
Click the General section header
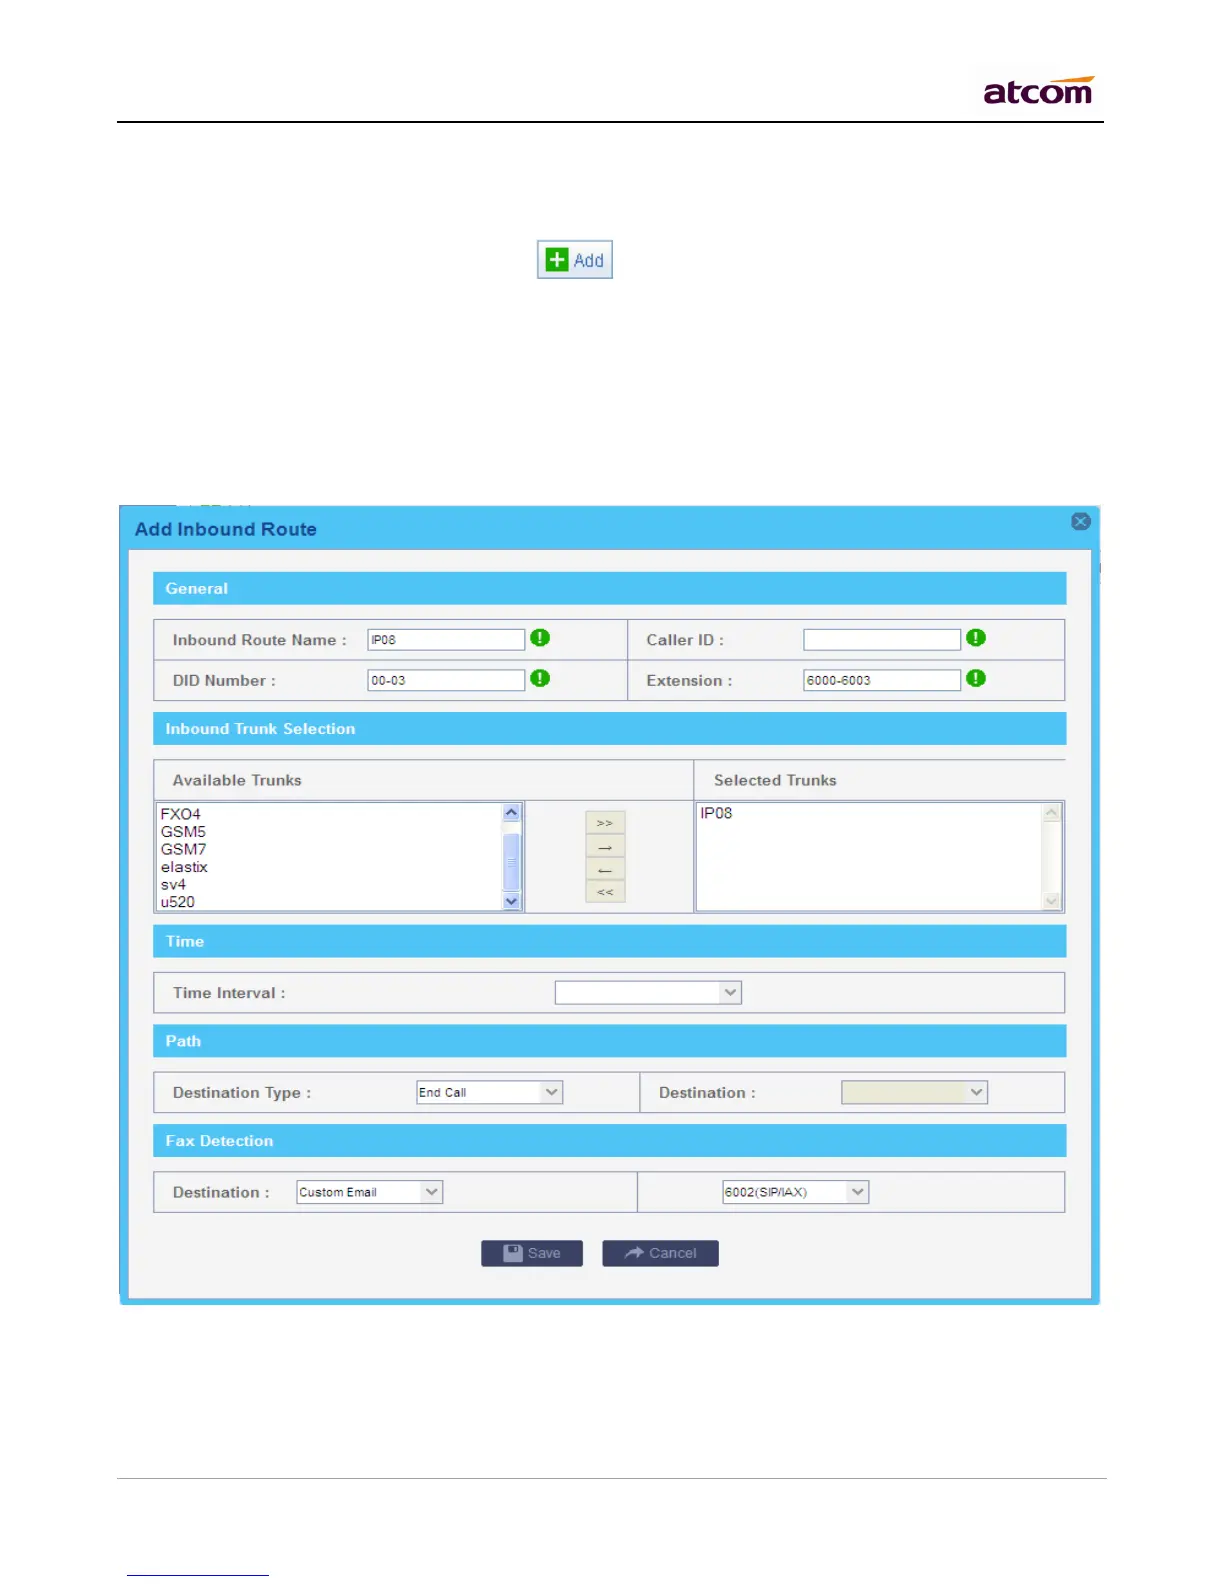point(609,588)
